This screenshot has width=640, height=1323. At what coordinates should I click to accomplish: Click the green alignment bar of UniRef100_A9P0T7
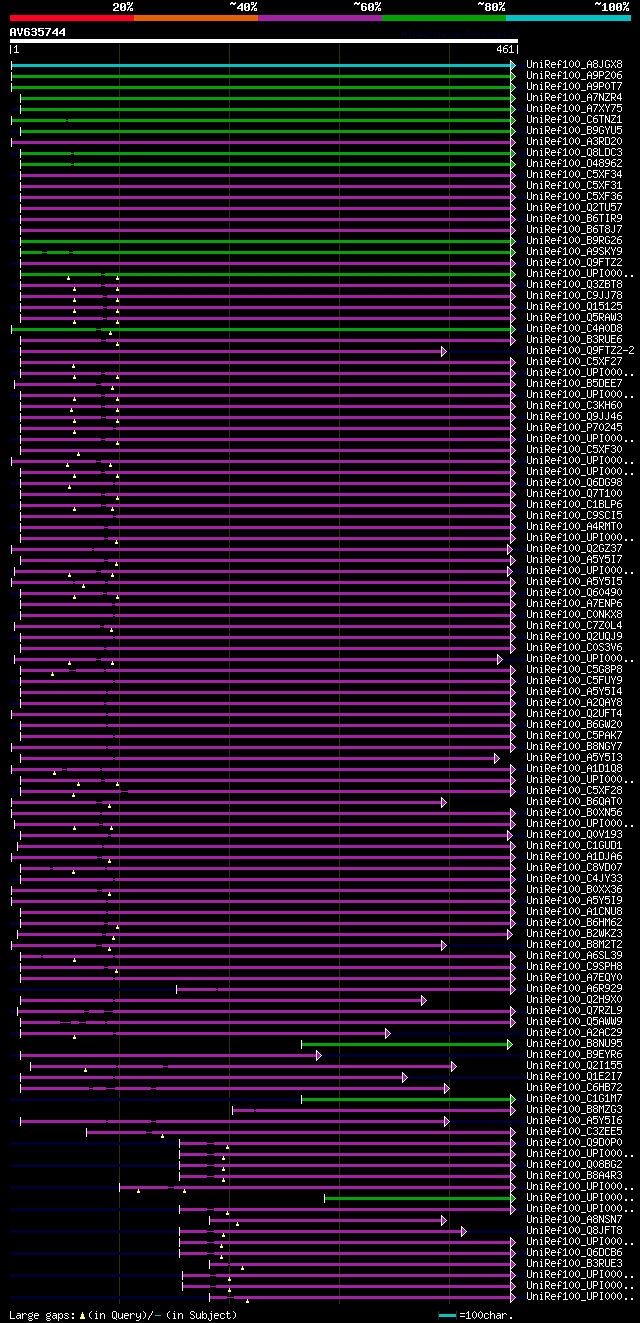[261, 86]
